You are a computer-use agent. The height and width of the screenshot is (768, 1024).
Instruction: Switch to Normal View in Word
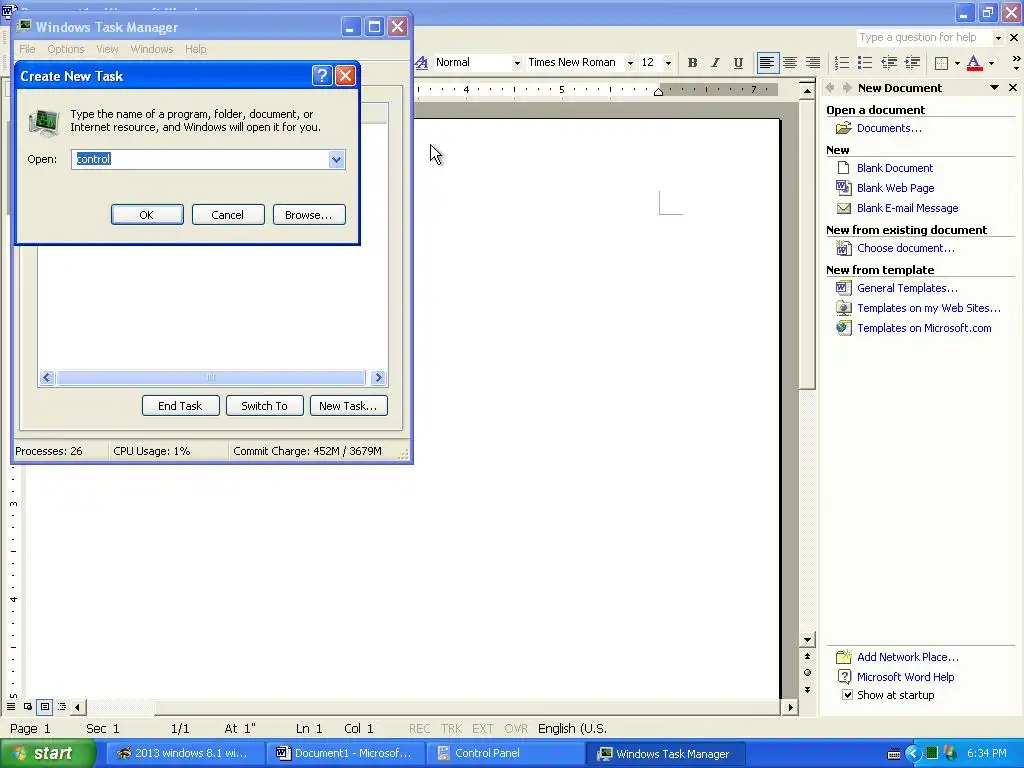pos(11,707)
